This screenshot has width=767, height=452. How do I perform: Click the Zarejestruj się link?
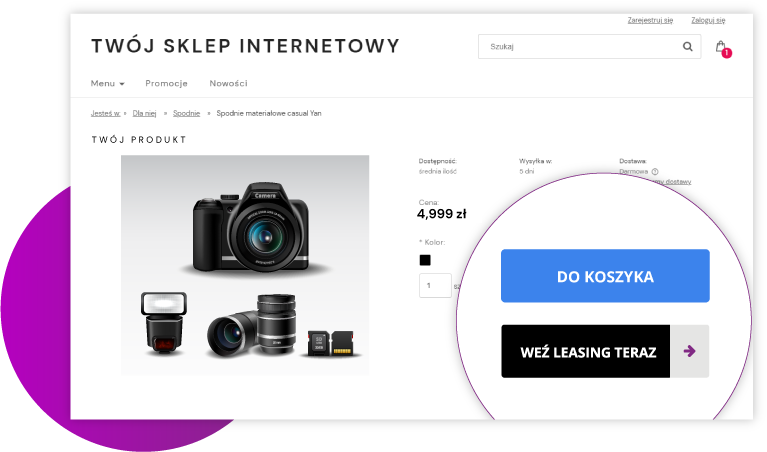pyautogui.click(x=650, y=20)
